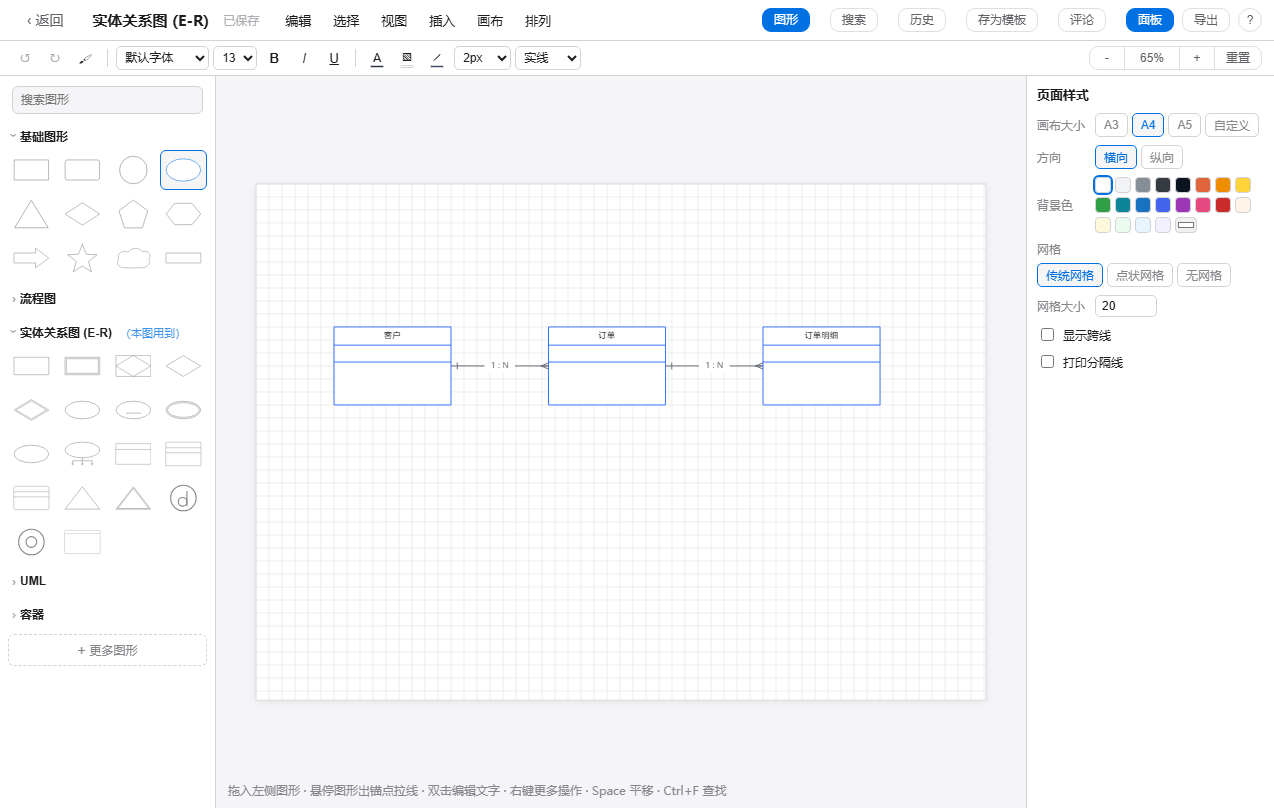Open the font color tool
Viewport: 1274px width, 808px height.
tap(377, 58)
